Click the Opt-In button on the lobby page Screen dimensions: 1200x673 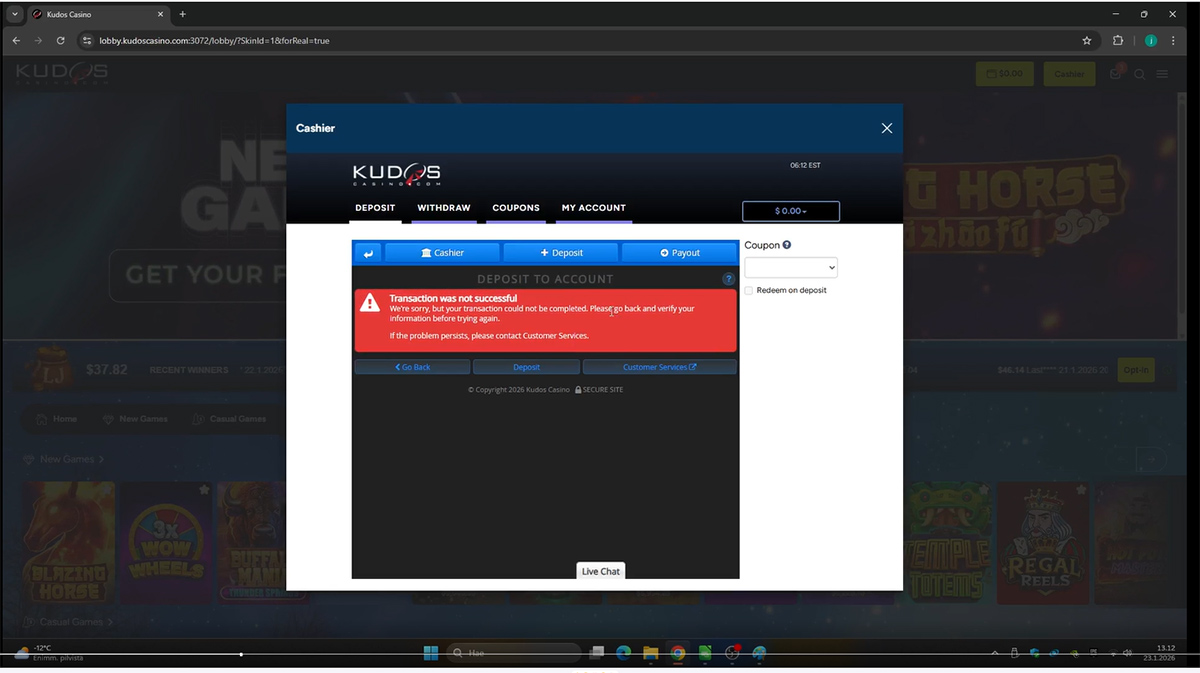(1136, 370)
